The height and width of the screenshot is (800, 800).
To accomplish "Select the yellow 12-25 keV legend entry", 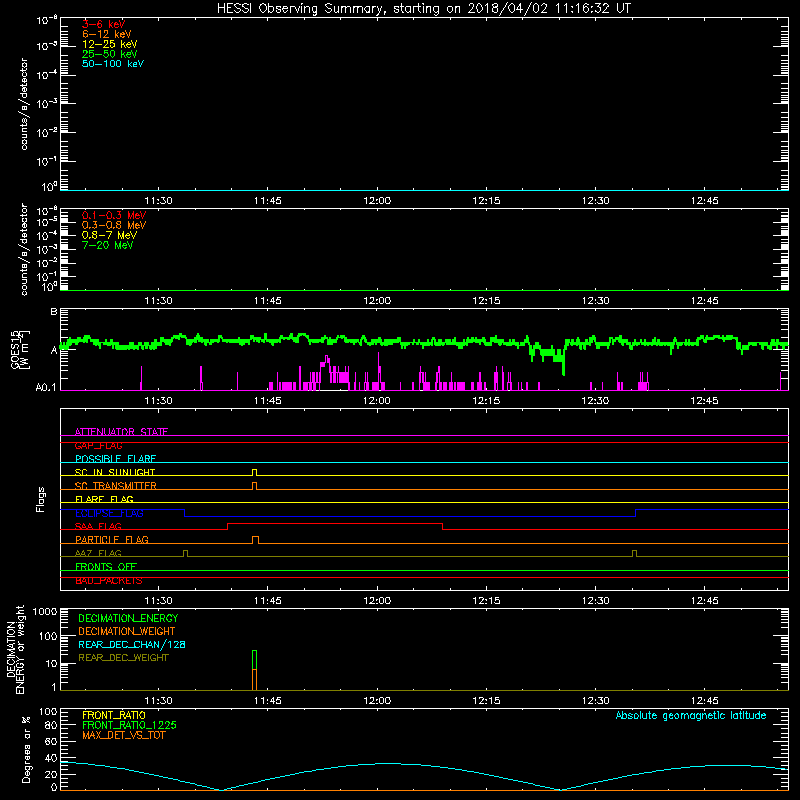I will (109, 44).
